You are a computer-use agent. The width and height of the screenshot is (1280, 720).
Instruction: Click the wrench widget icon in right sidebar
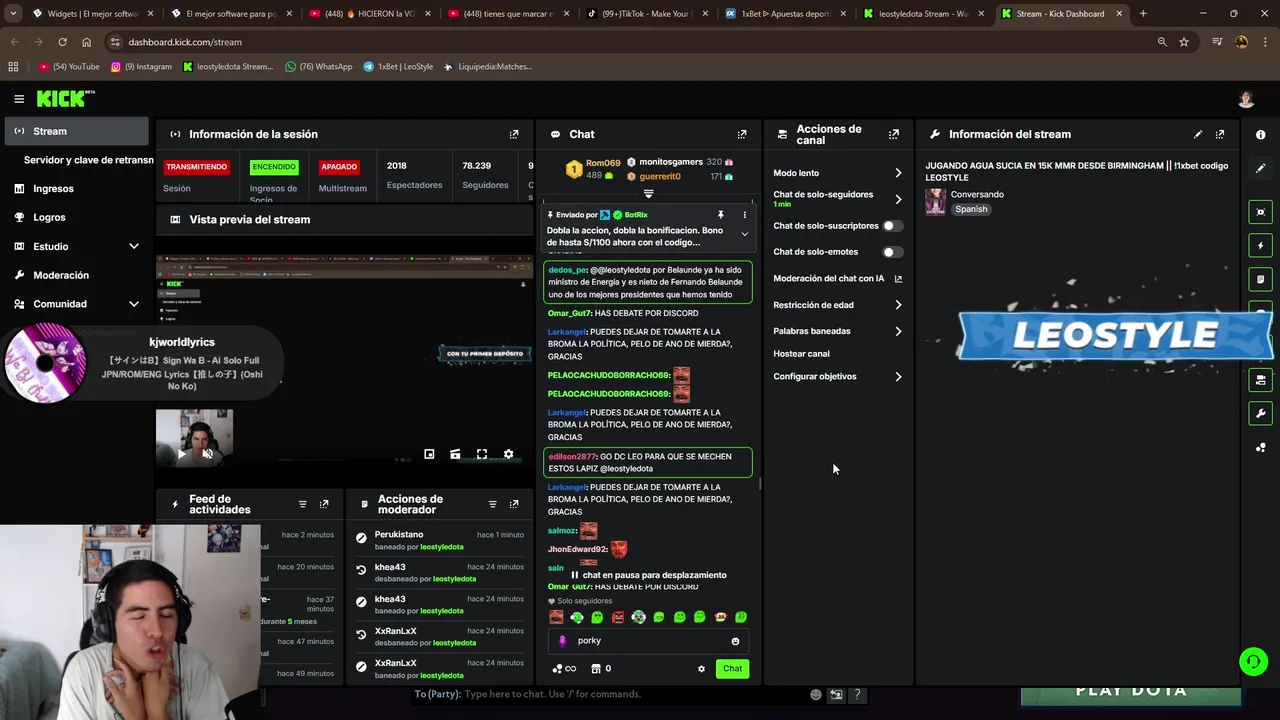click(1260, 414)
